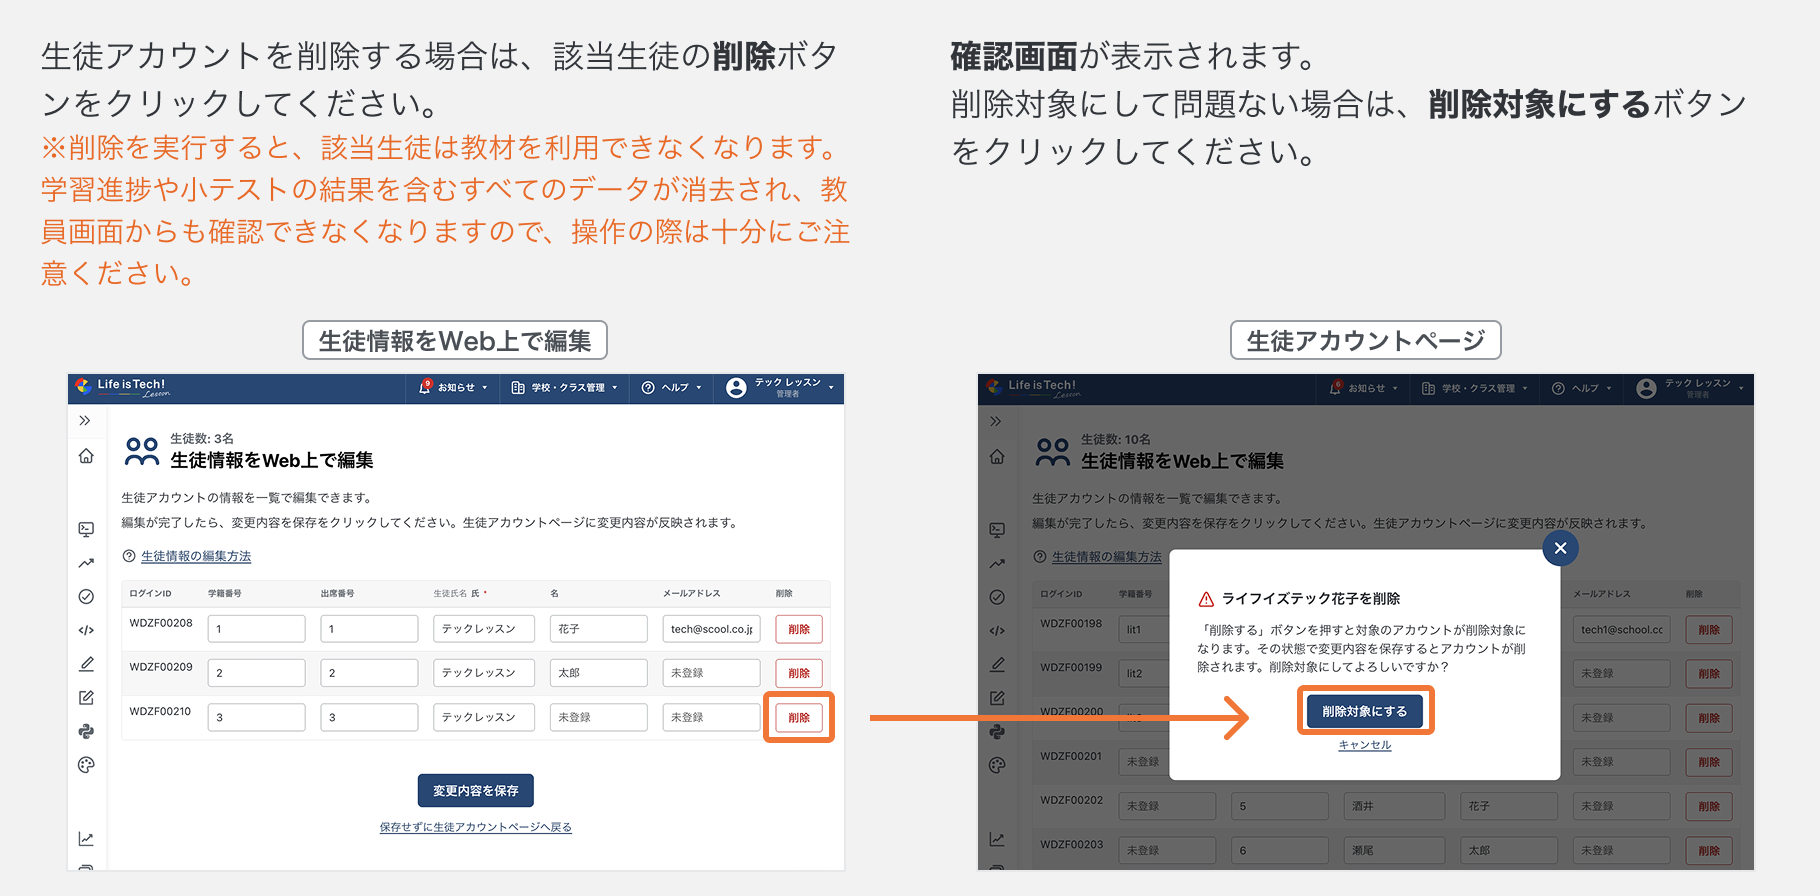The width and height of the screenshot is (1820, 896).
Task: Open the line chart icon in right screenshot sidebar
Action: coord(997,839)
